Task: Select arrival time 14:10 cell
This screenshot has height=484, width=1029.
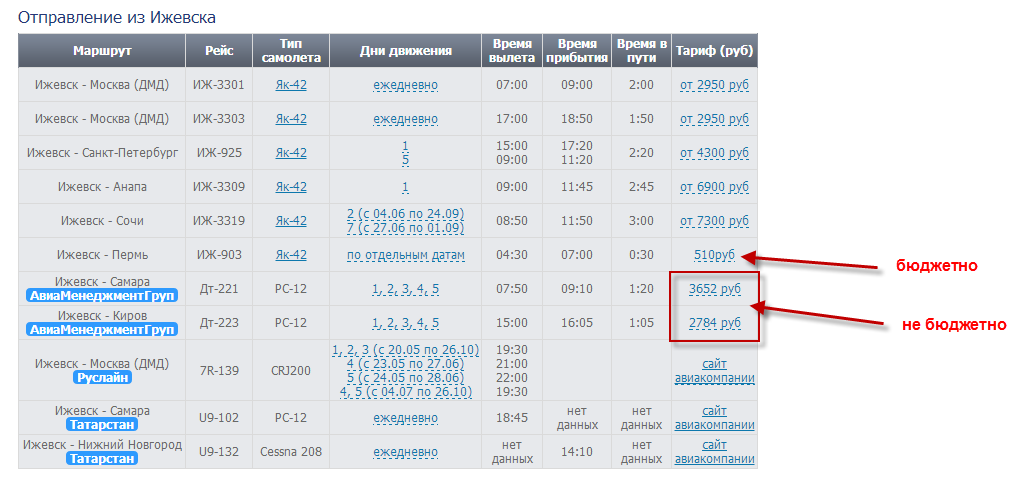Action: 577,452
